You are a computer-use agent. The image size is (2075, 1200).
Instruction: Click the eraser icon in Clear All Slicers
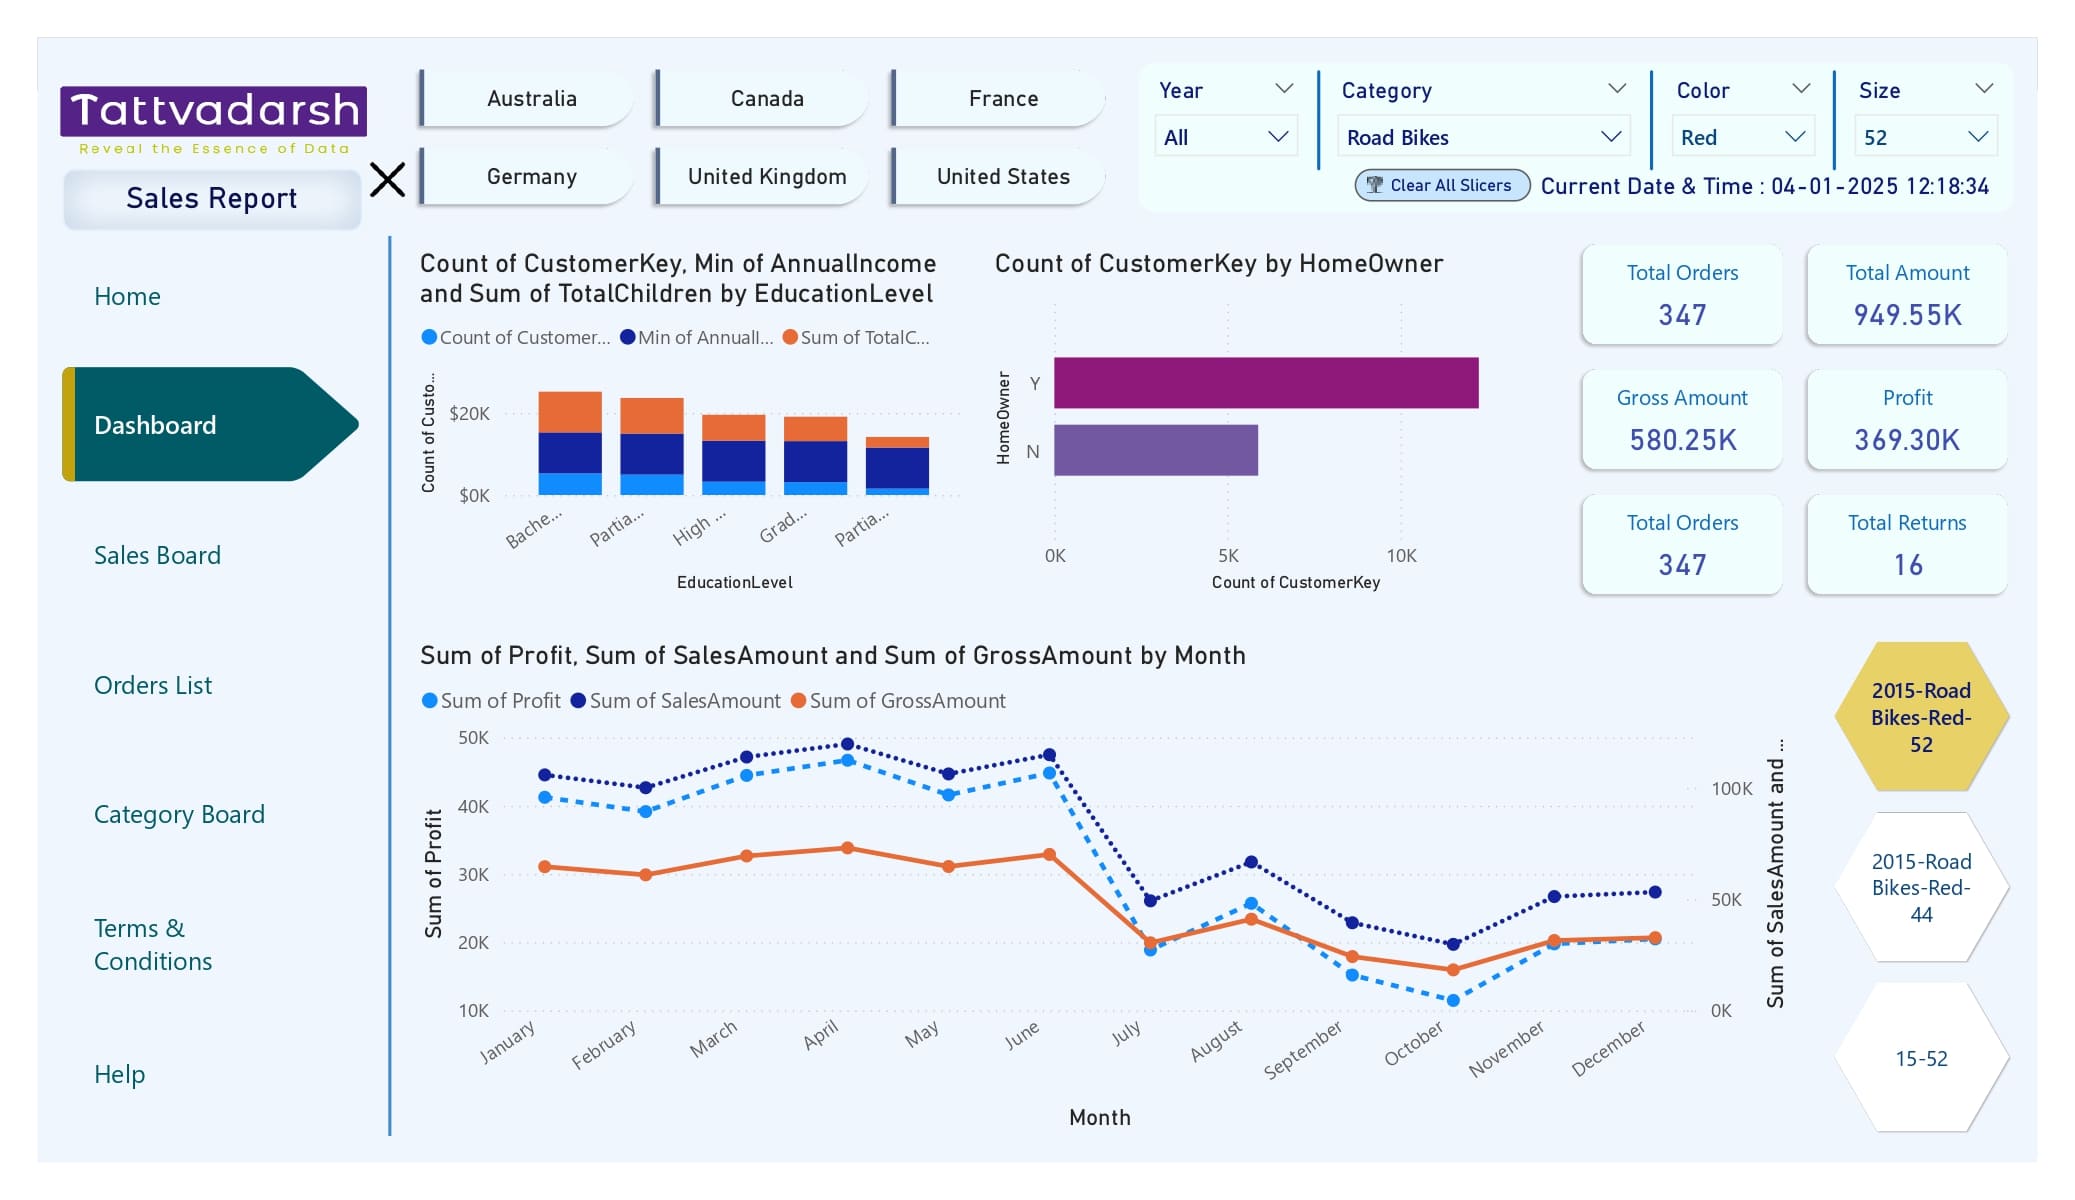point(1375,185)
